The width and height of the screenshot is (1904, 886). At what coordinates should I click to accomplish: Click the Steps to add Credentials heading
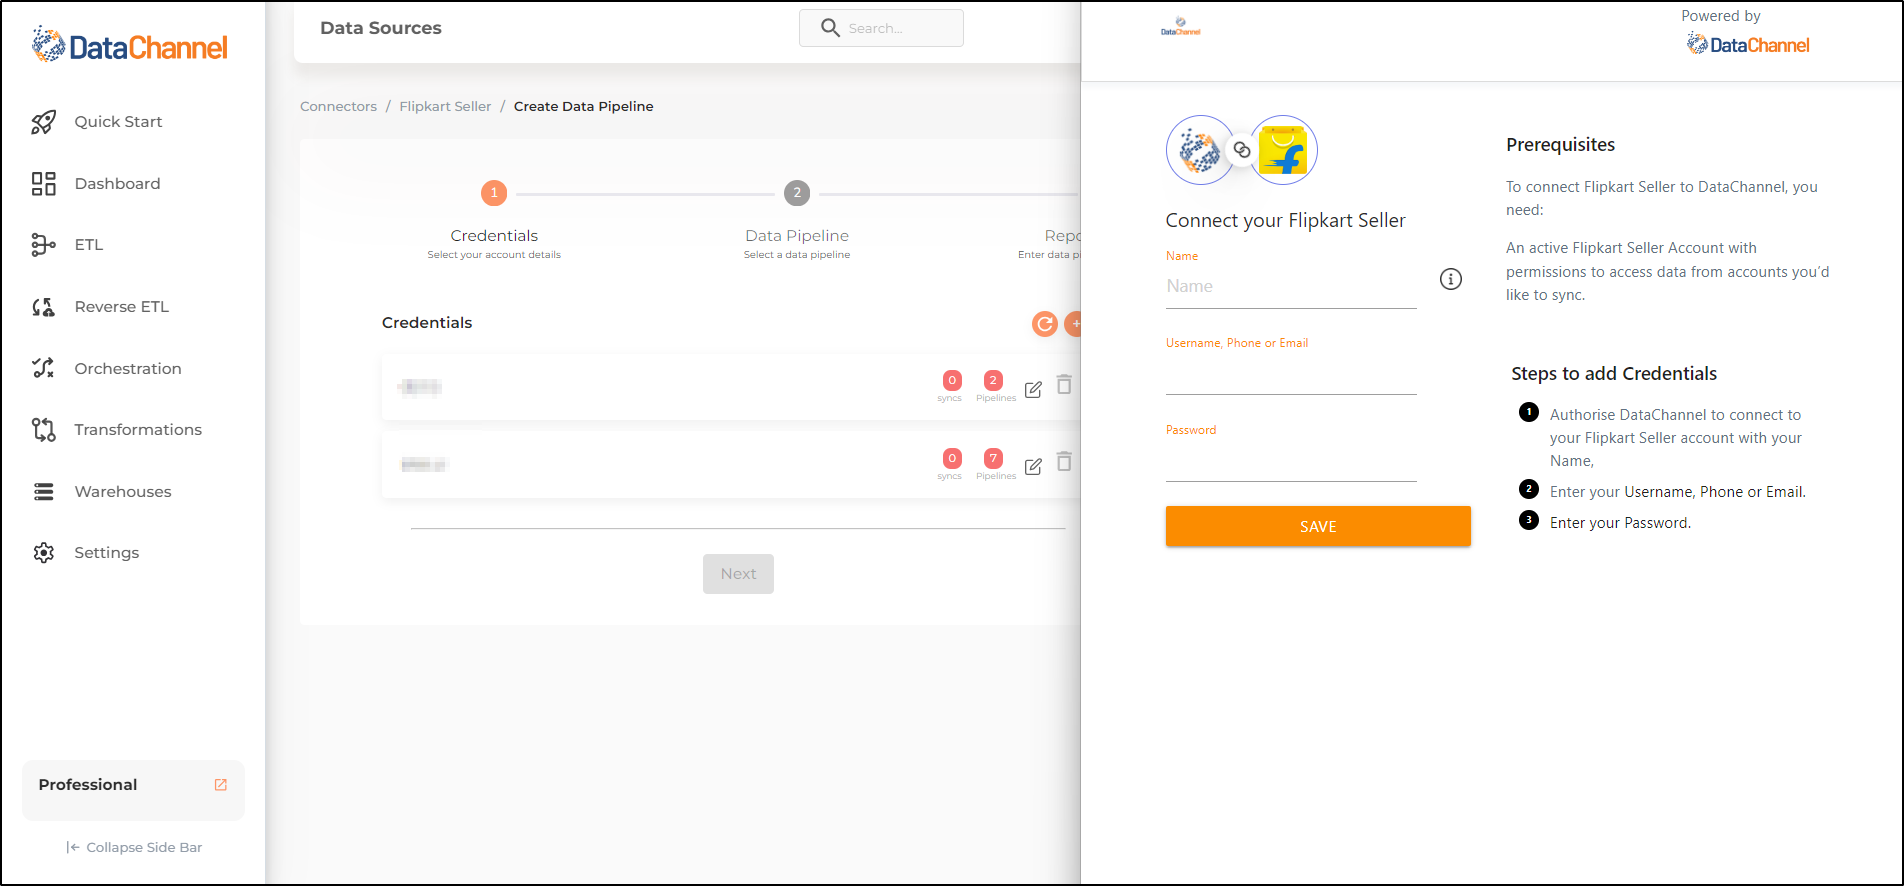[1614, 374]
